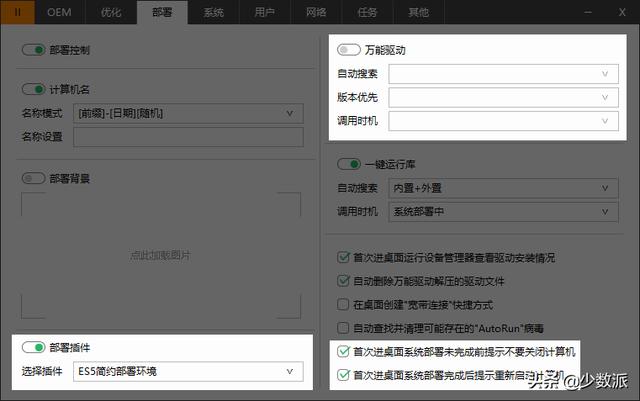Check 自动查找并清理 AutoRun 病毒 option
This screenshot has width=640, height=401.
(343, 328)
